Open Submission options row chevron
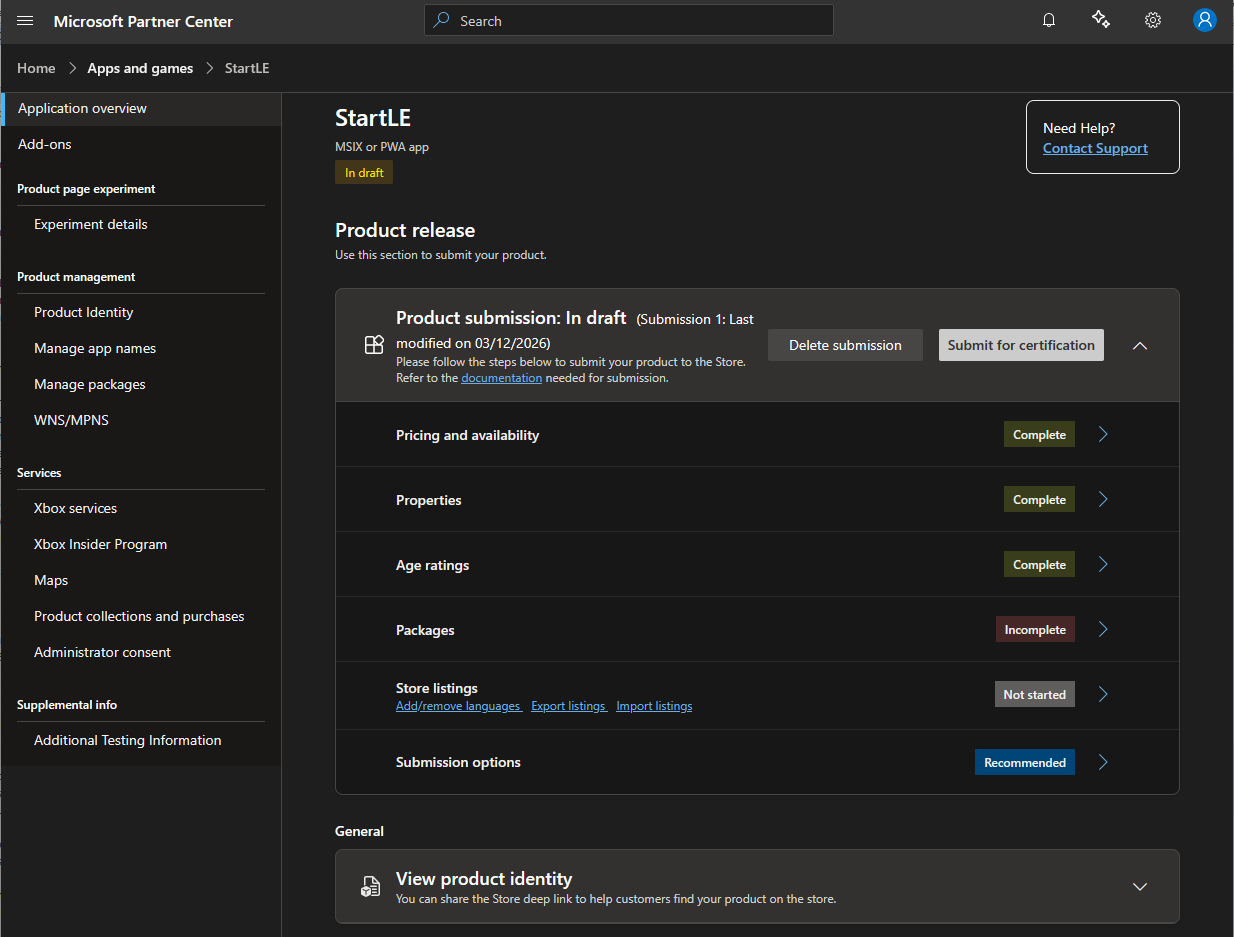Viewport: 1234px width, 937px height. pyautogui.click(x=1103, y=762)
